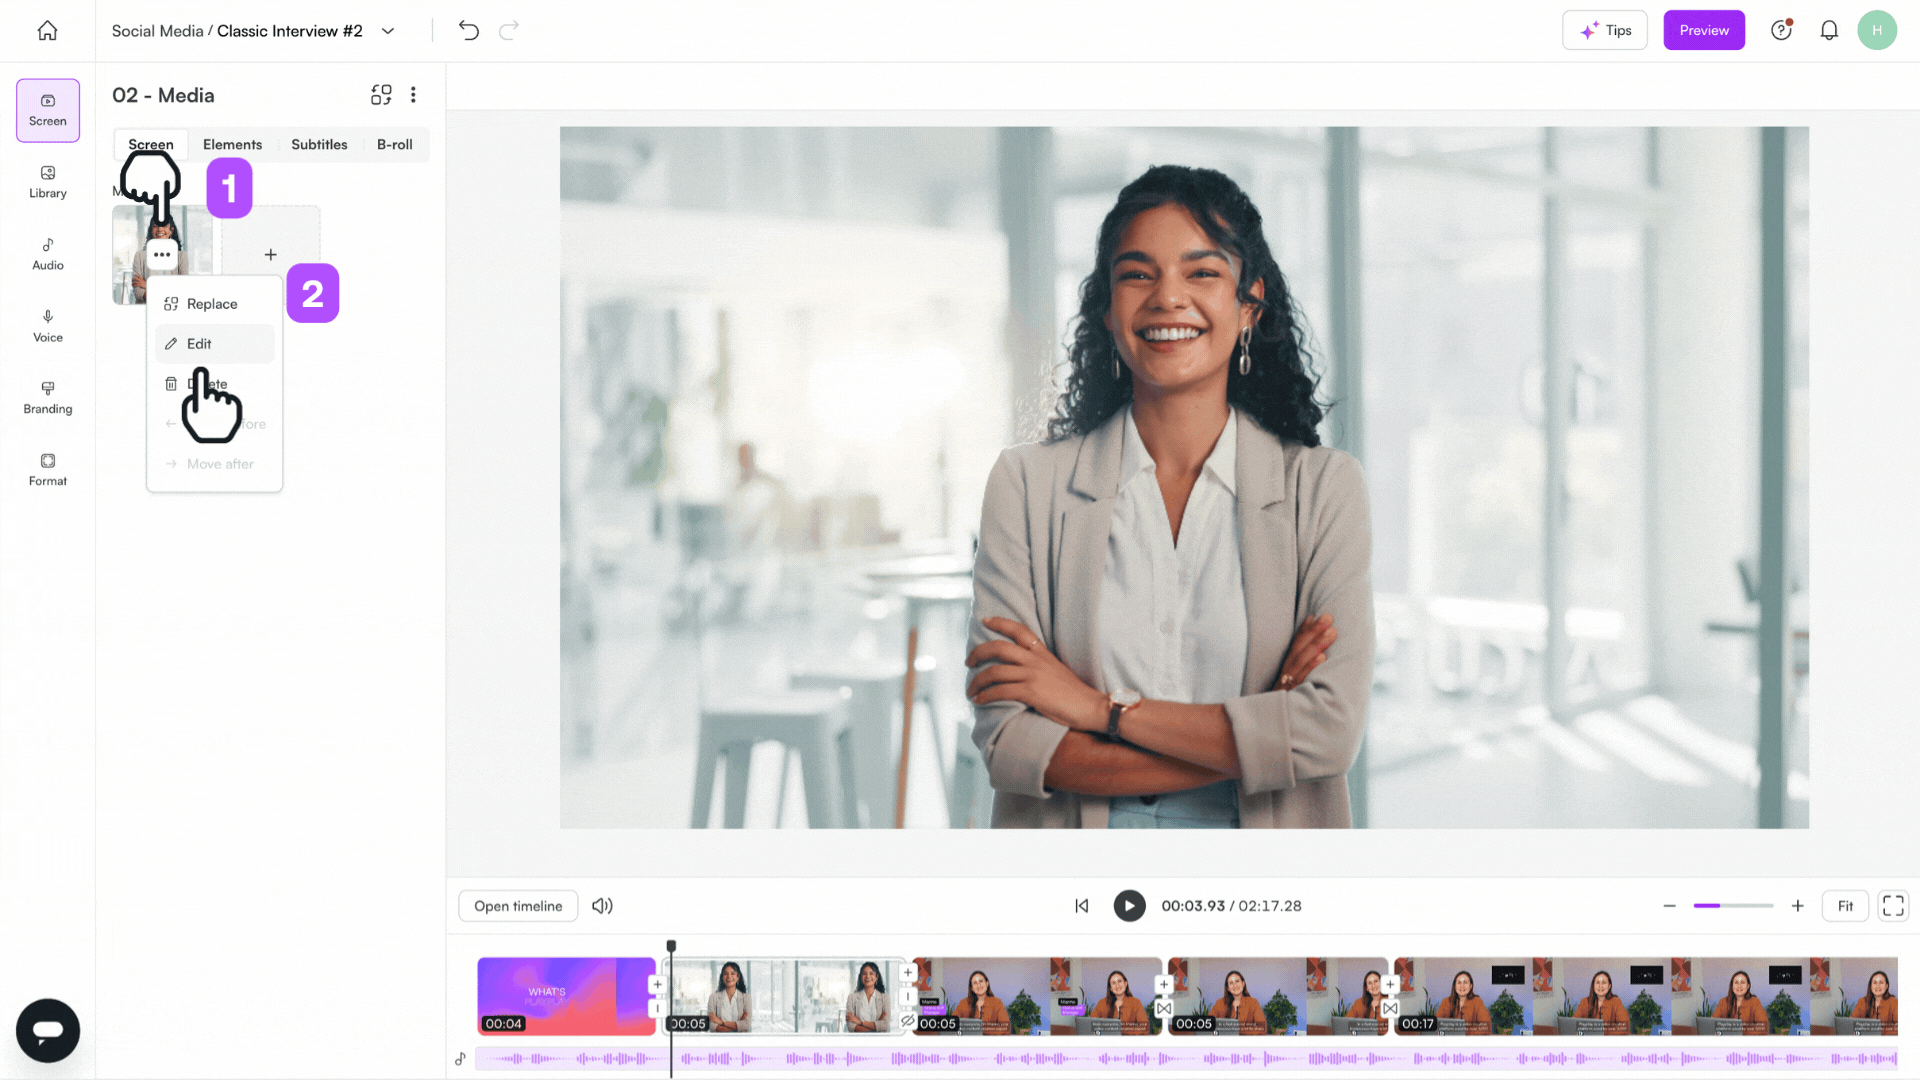This screenshot has width=1920, height=1080.
Task: Click the Open timeline button
Action: click(518, 906)
